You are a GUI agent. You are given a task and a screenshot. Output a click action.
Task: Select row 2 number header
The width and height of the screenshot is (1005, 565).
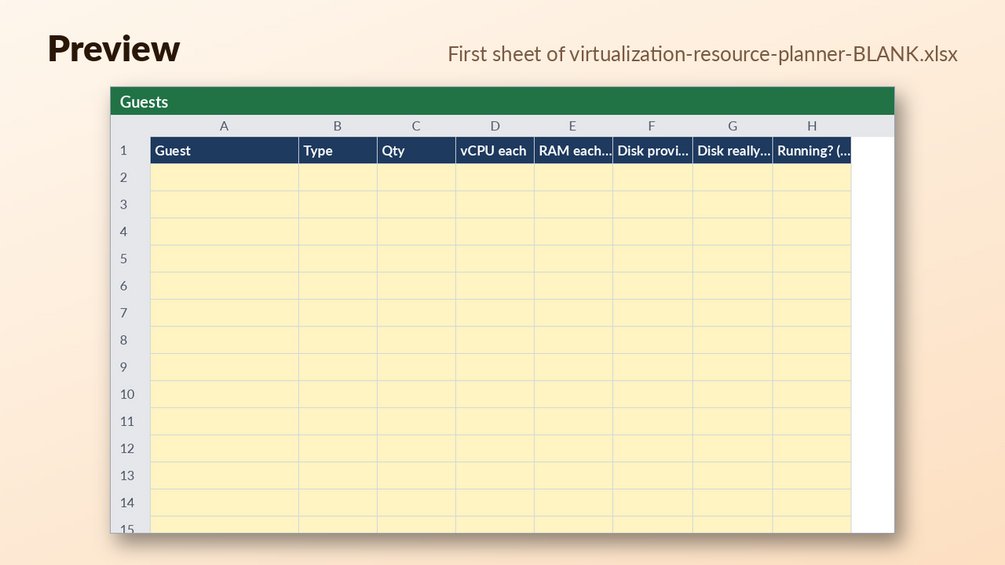[130, 177]
